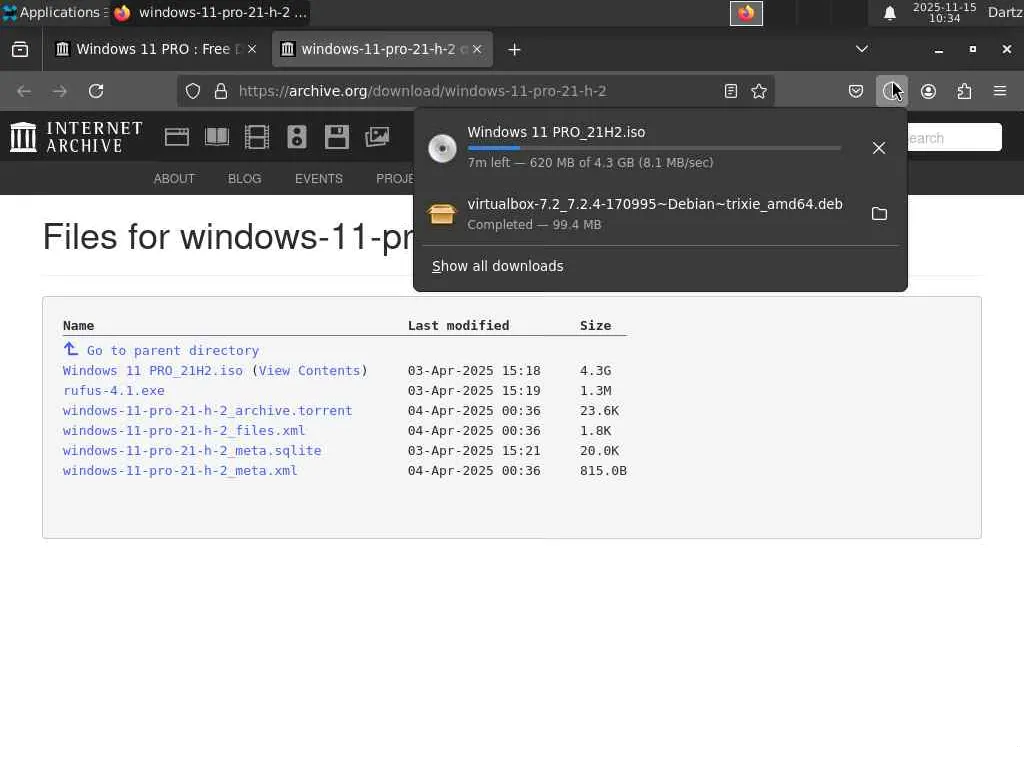
Task: Open the Applications menu in top panel
Action: click(x=54, y=12)
